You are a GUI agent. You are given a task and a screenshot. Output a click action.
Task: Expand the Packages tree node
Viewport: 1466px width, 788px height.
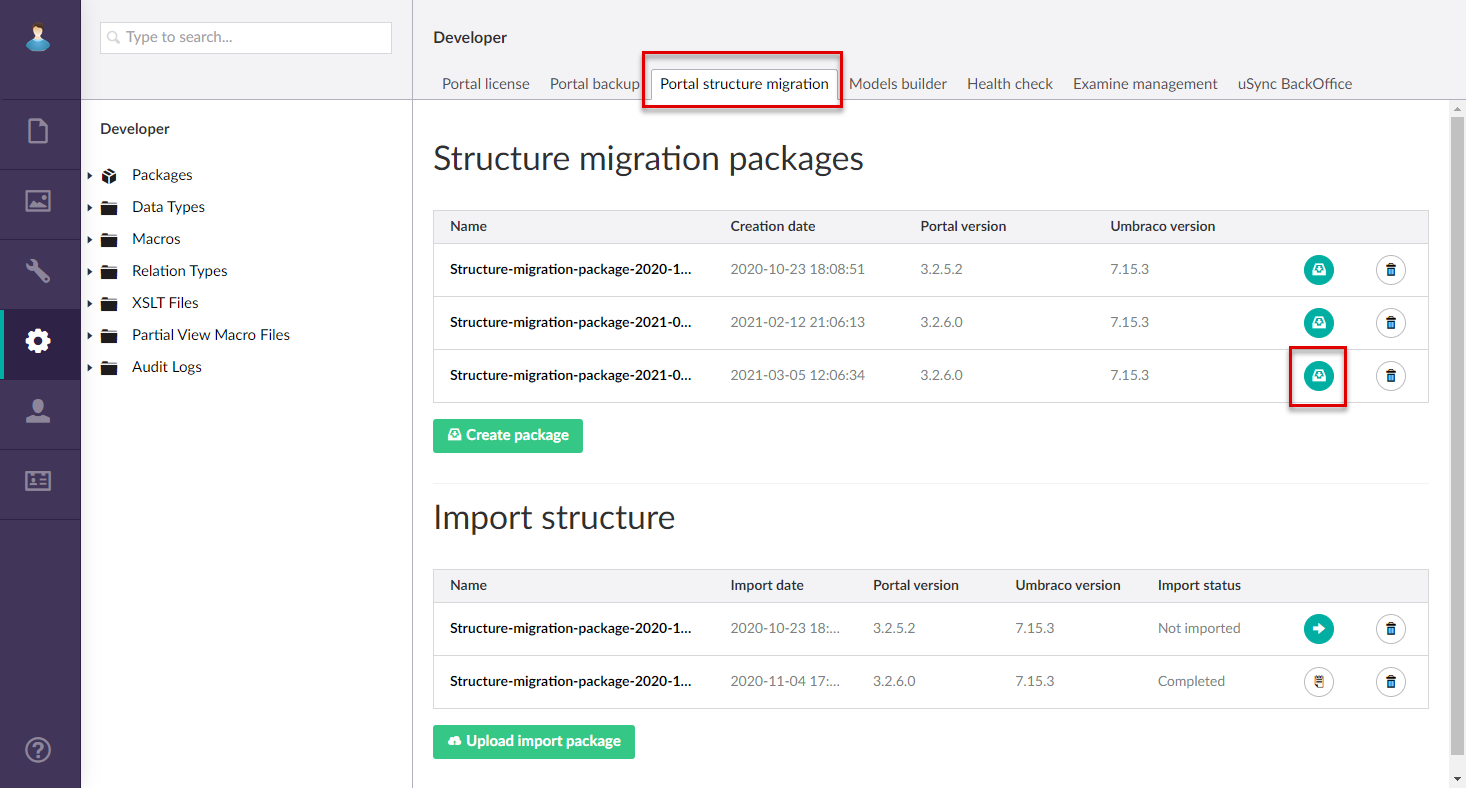point(90,175)
